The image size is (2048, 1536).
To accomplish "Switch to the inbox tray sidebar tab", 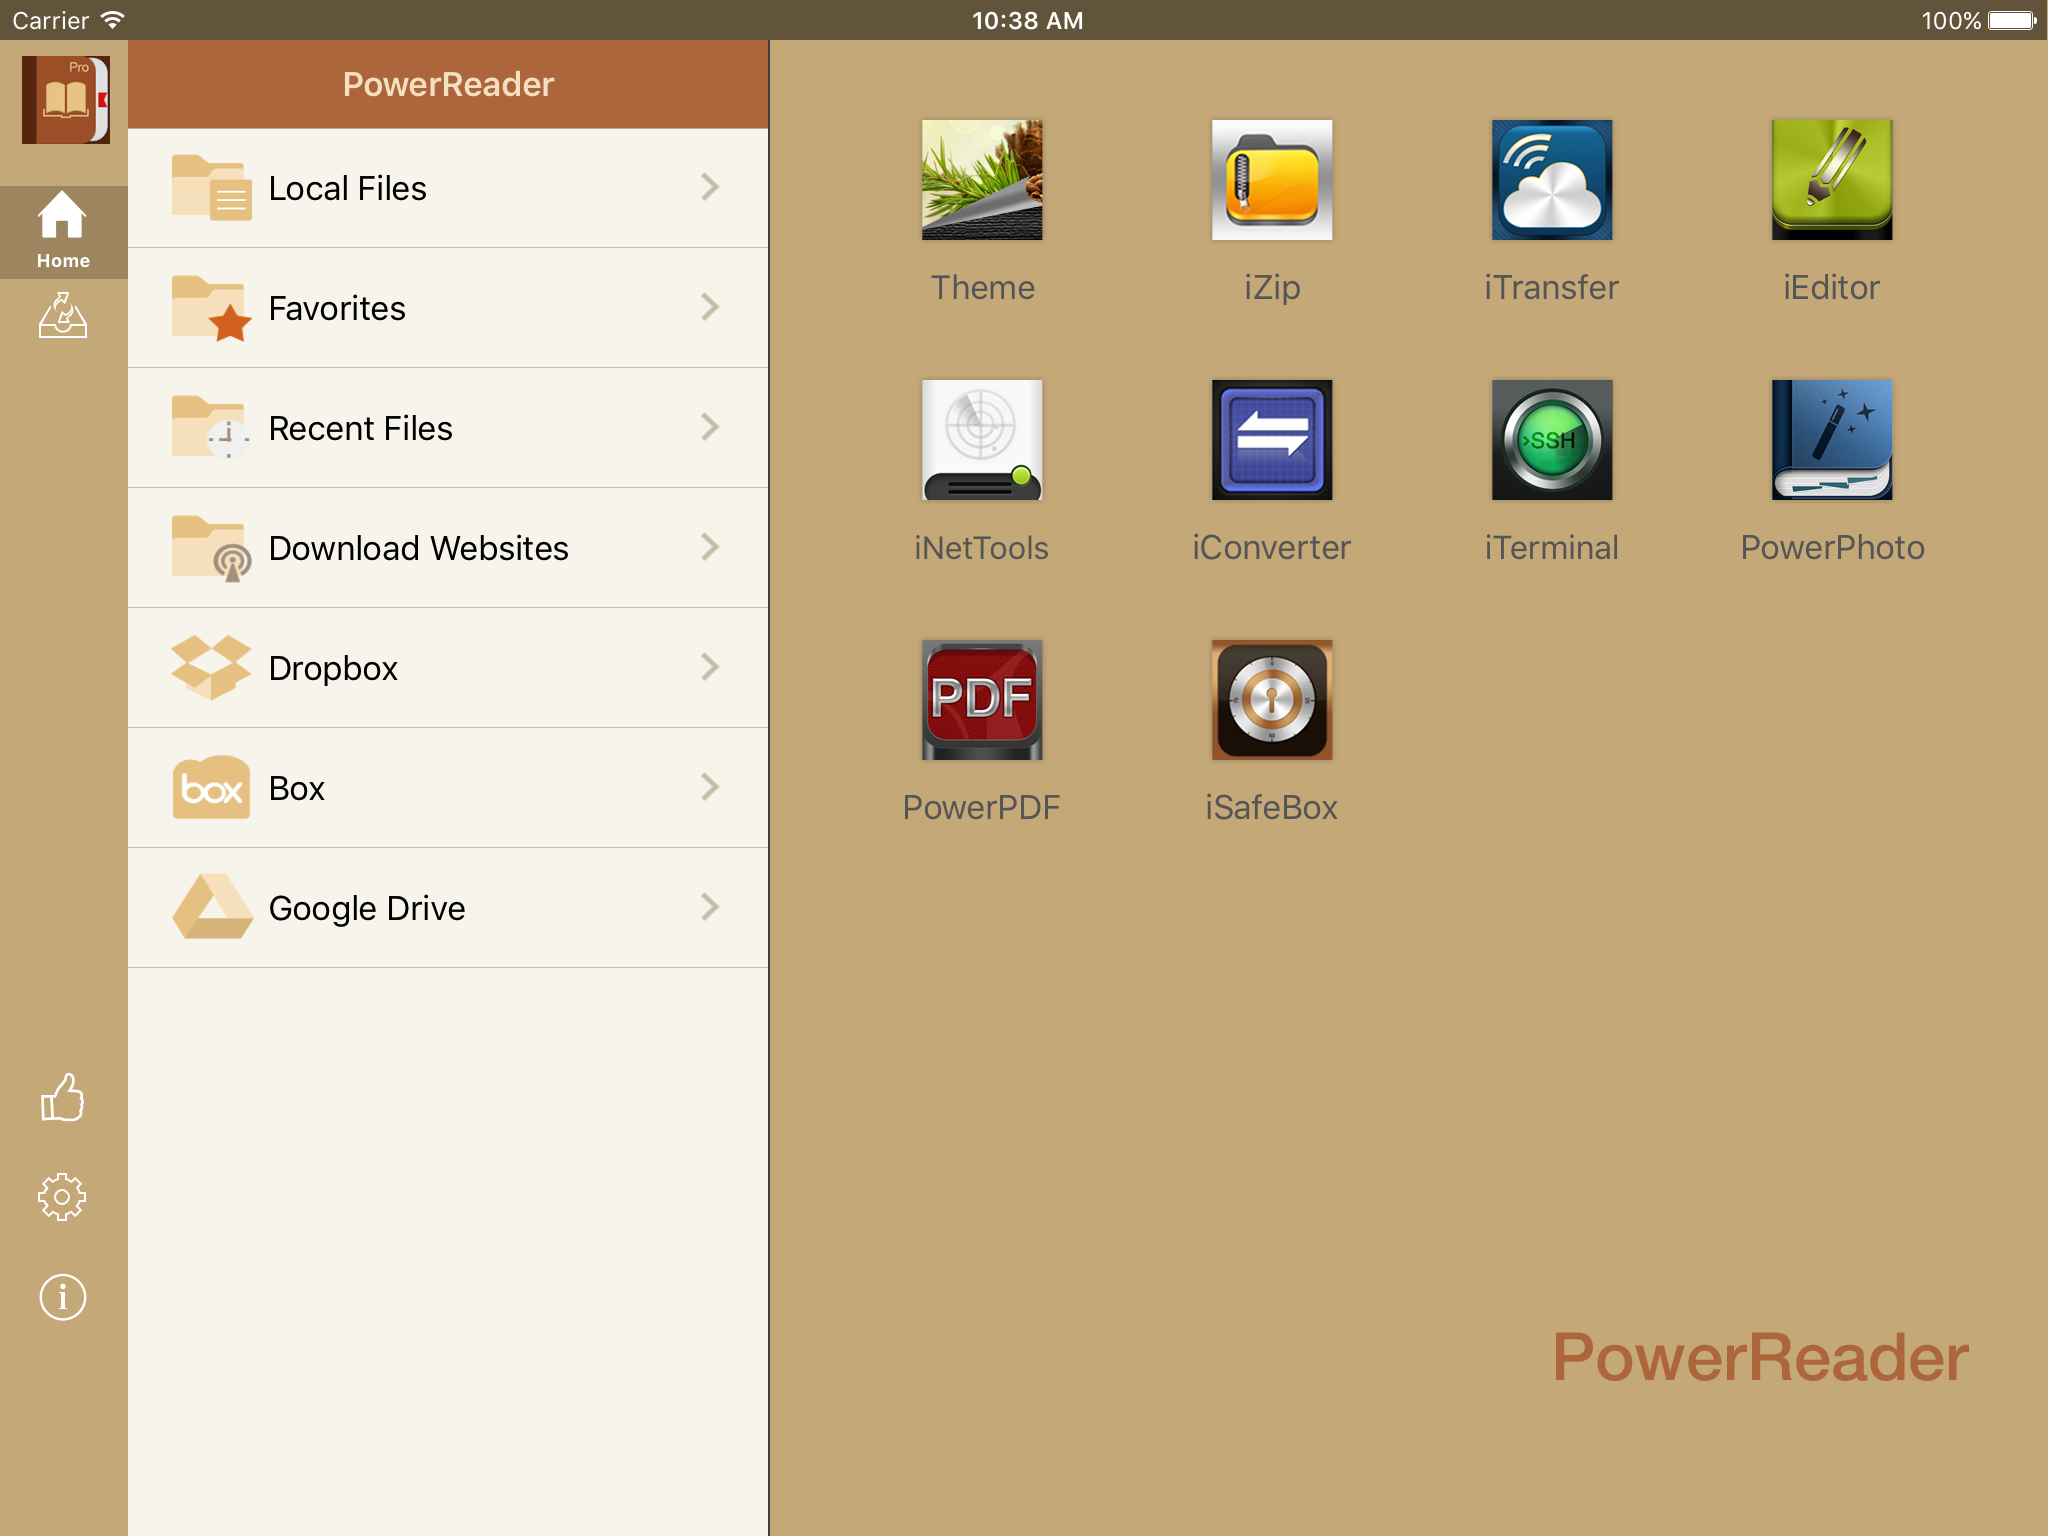I will point(63,316).
